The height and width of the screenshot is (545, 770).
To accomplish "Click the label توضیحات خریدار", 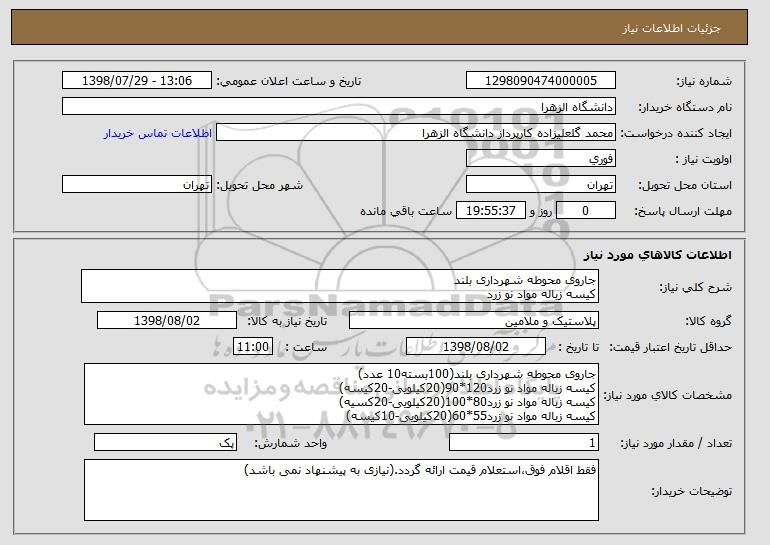I will (x=691, y=491).
